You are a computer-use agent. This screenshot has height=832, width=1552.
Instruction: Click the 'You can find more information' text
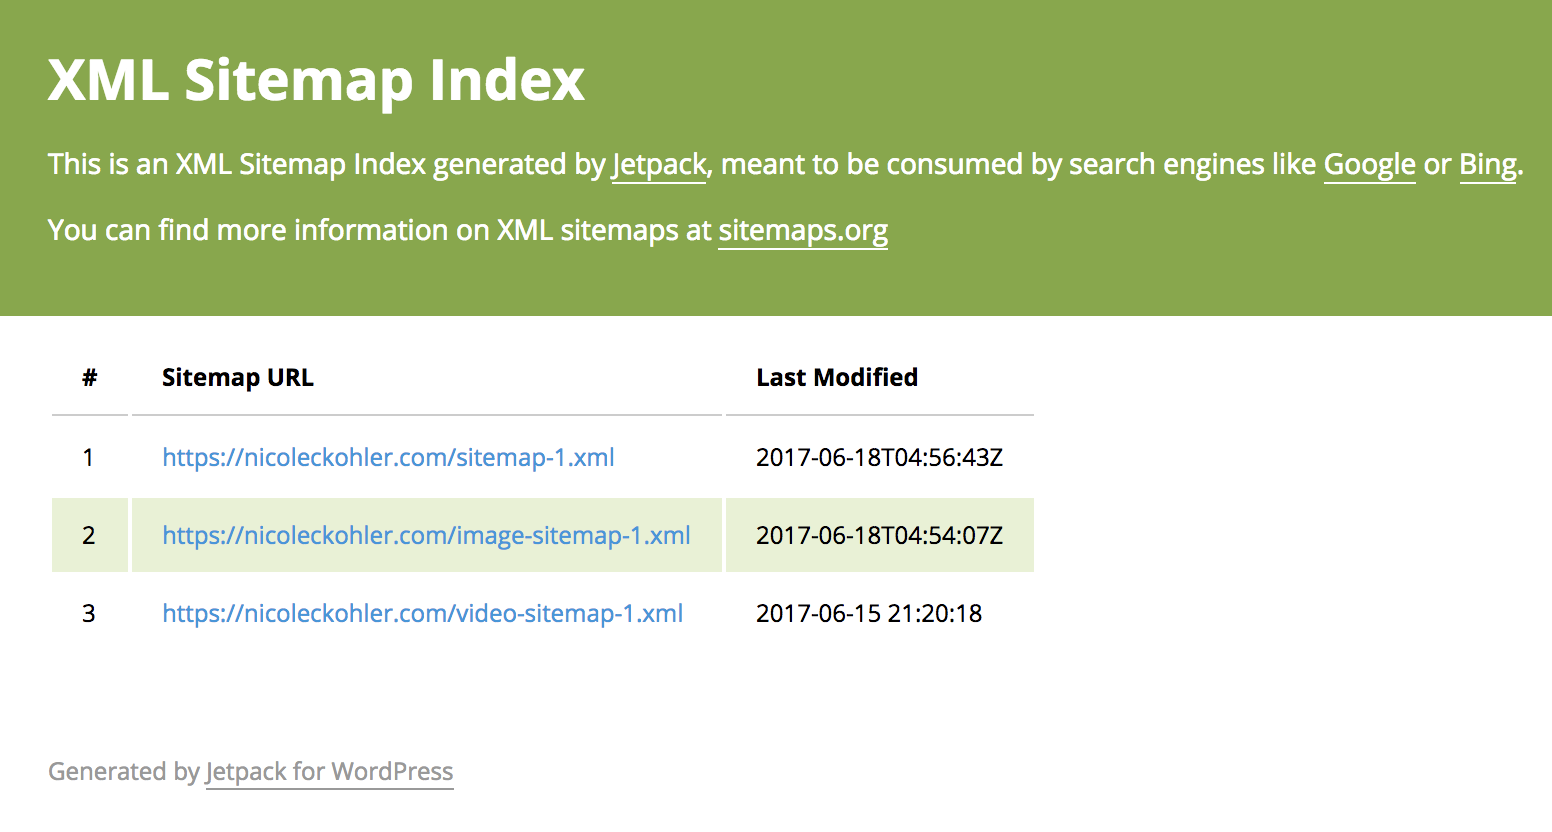(380, 230)
